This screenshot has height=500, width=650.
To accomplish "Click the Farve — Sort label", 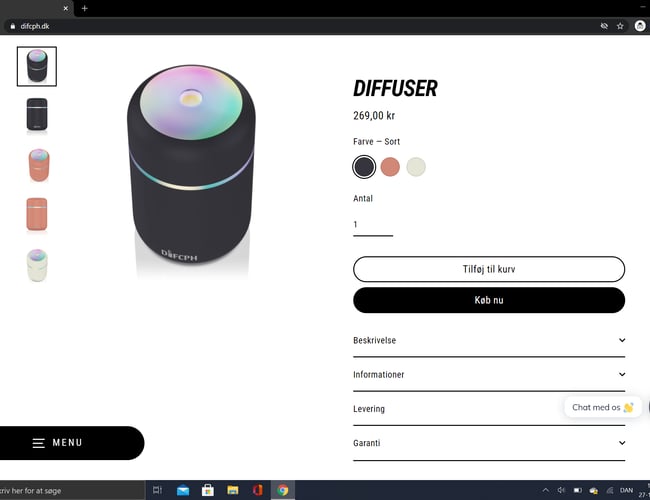I will click(376, 142).
